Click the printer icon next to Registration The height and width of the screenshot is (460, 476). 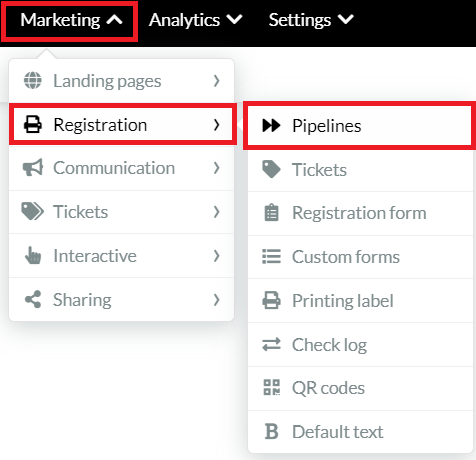pos(33,125)
